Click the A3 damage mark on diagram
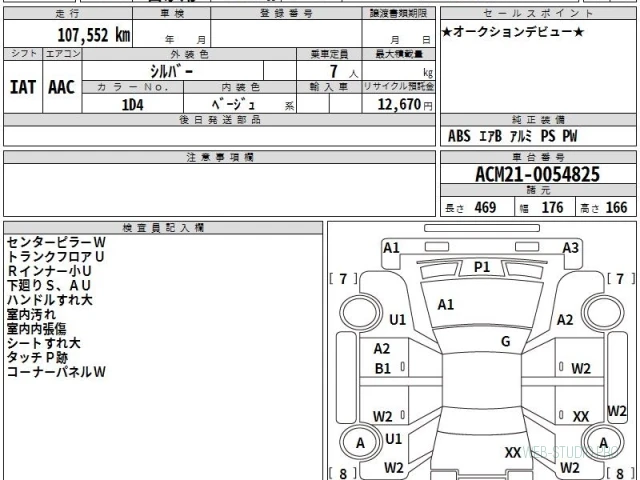 pyautogui.click(x=570, y=248)
